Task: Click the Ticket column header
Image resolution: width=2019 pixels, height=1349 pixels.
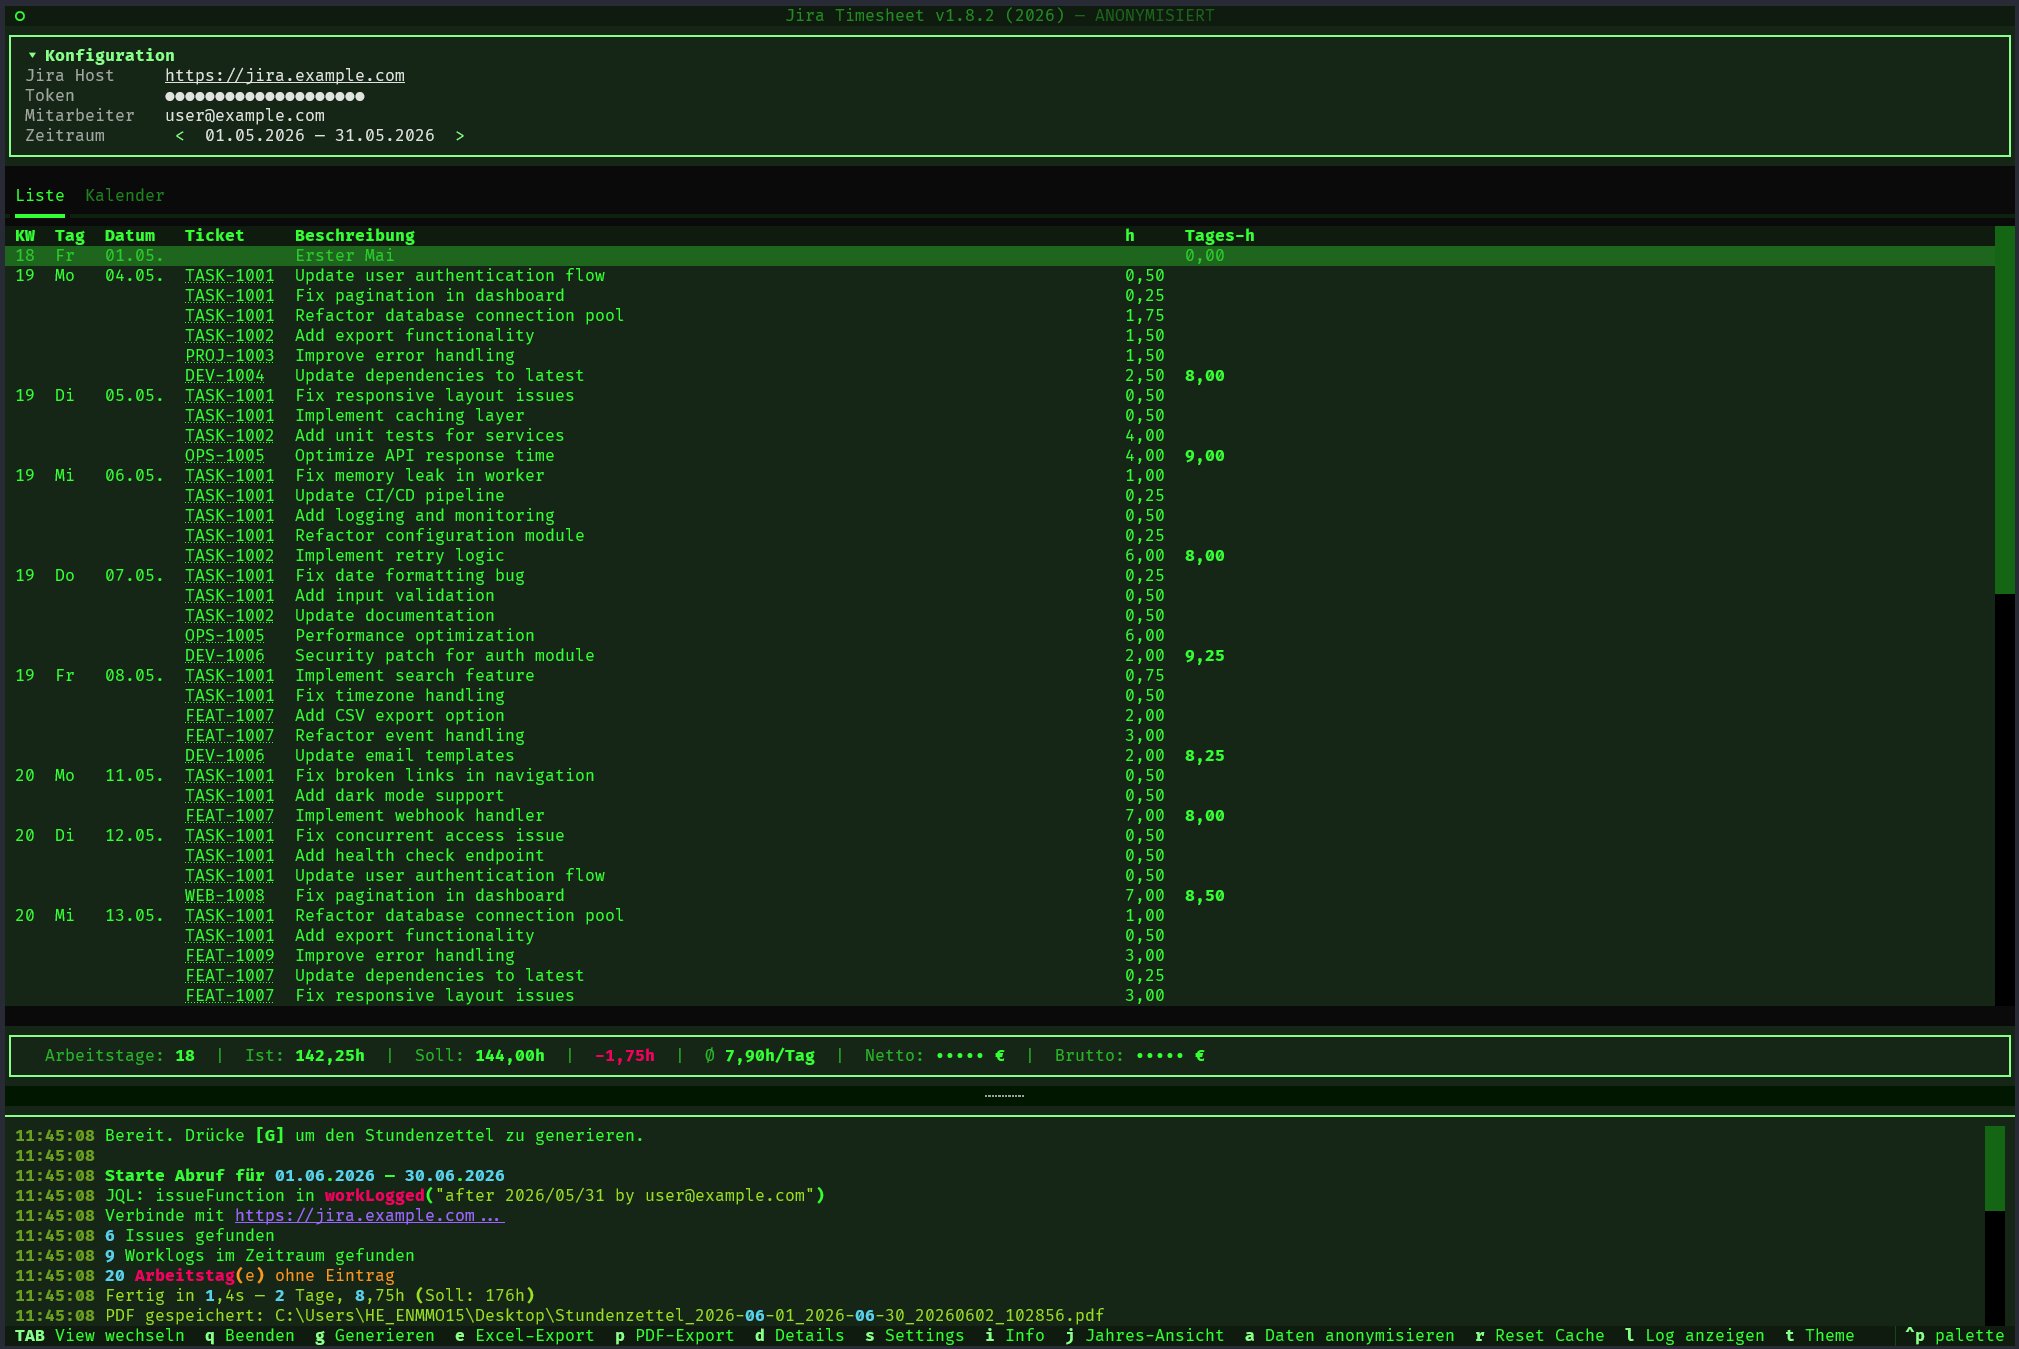Action: point(215,235)
